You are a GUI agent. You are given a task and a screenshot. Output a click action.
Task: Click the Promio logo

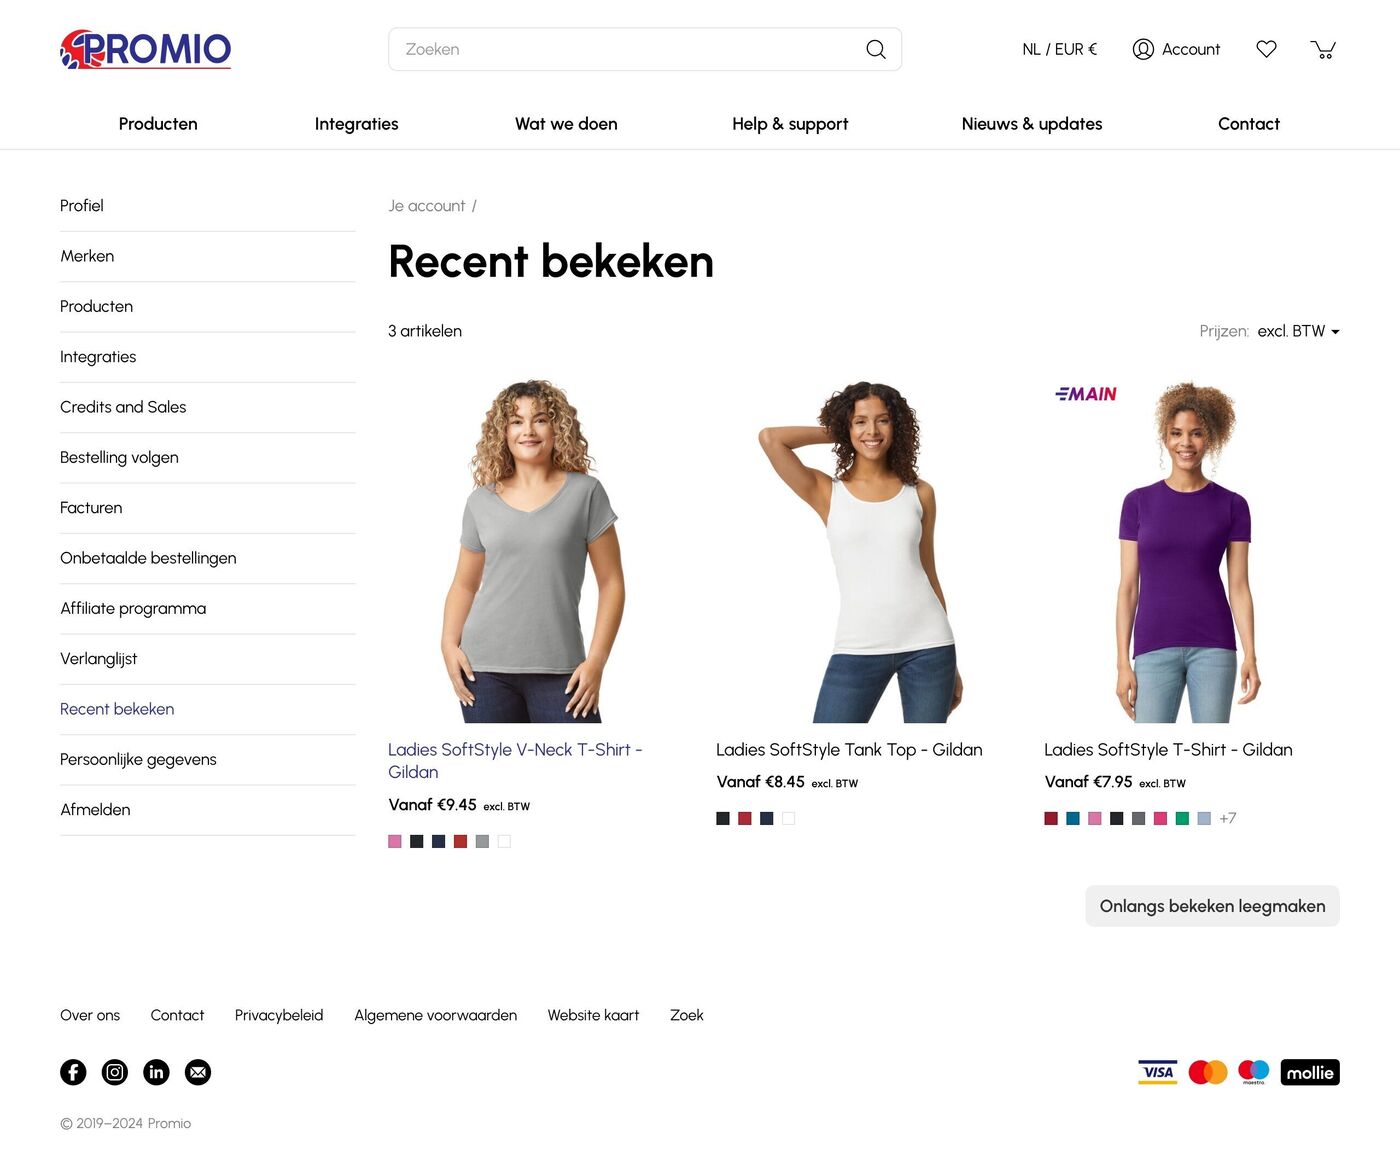146,49
